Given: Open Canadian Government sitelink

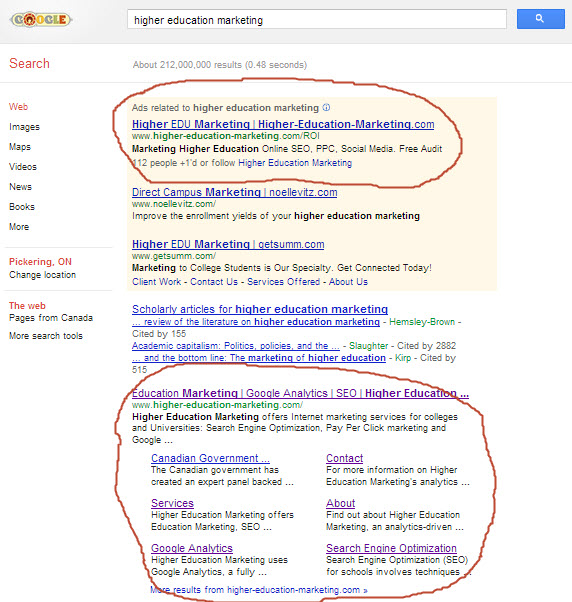Looking at the screenshot, I should click(210, 458).
